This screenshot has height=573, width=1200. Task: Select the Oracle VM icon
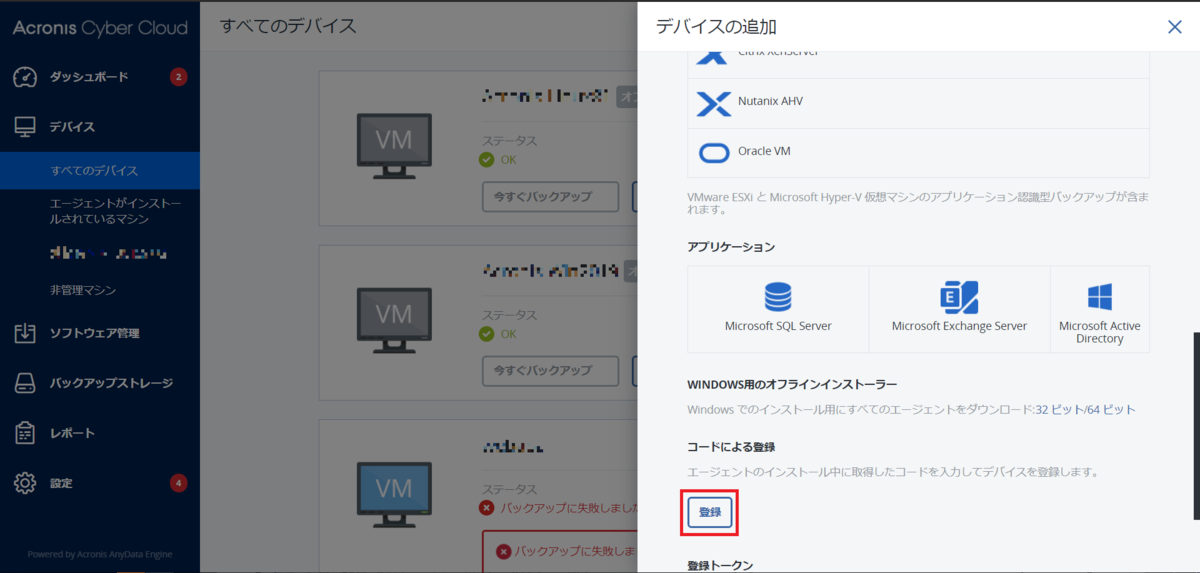[x=714, y=152]
